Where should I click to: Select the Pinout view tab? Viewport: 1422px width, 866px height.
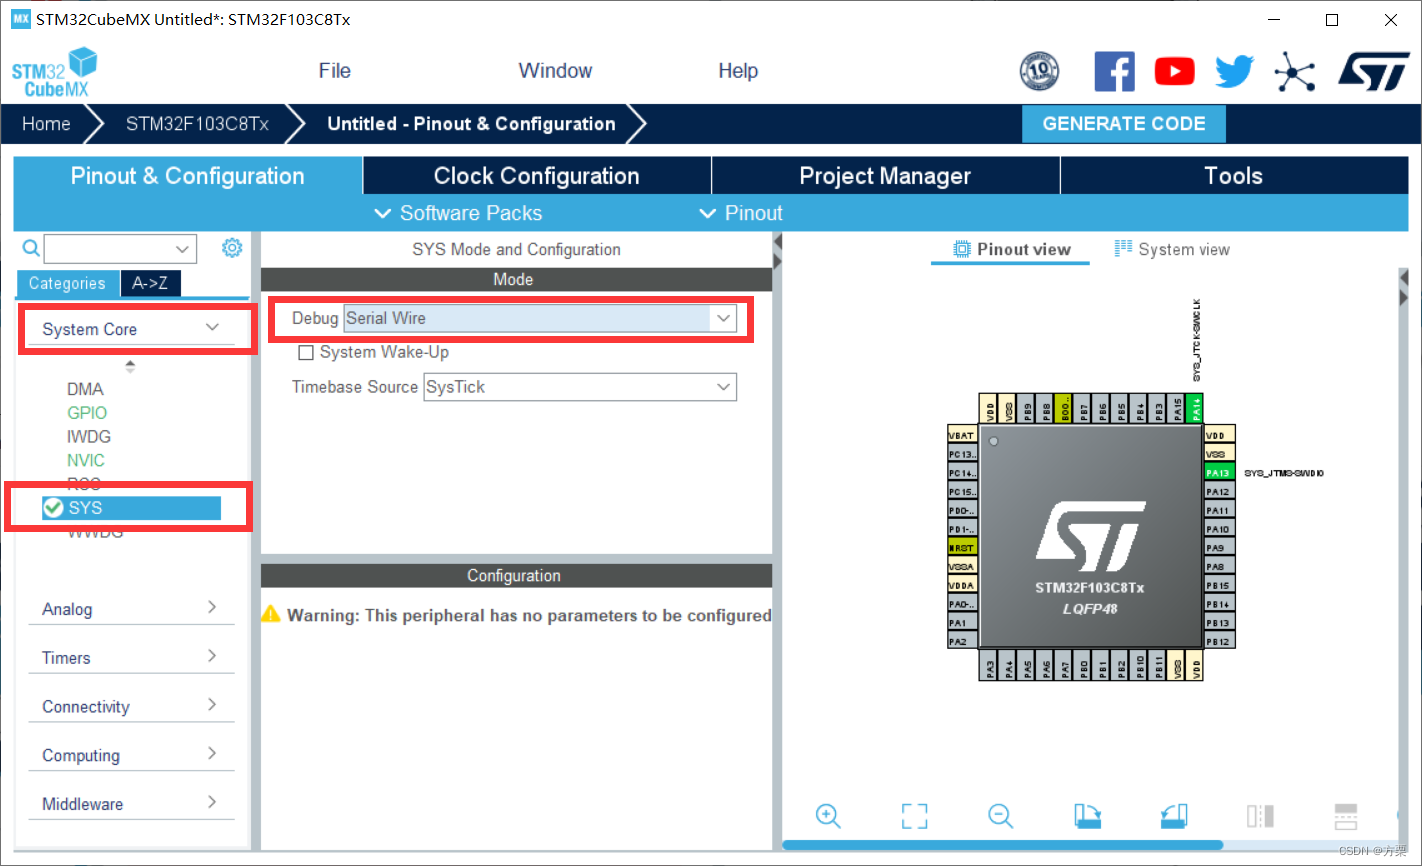click(1011, 249)
